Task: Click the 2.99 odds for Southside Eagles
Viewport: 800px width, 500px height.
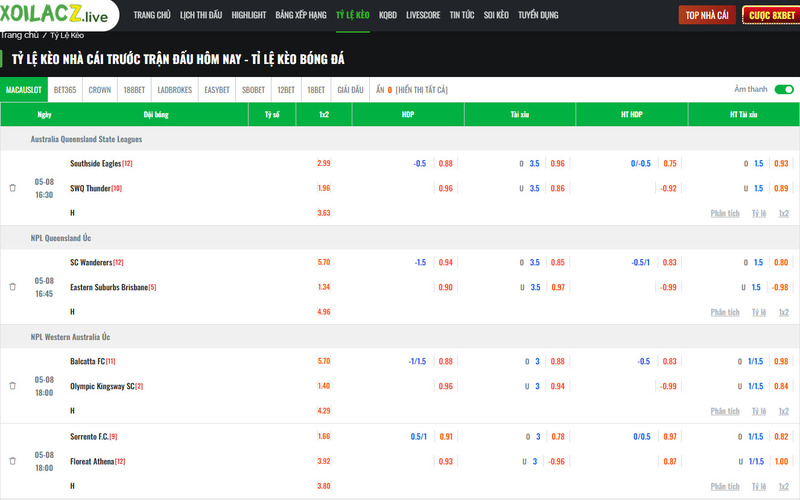Action: [x=323, y=163]
